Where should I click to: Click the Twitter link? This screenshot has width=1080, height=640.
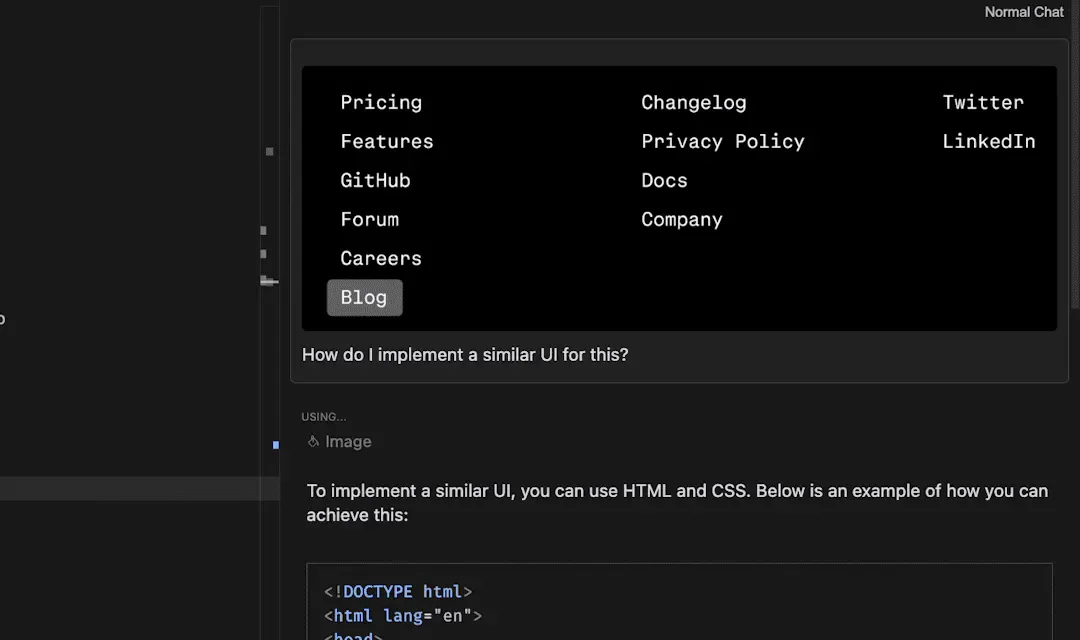pos(983,103)
